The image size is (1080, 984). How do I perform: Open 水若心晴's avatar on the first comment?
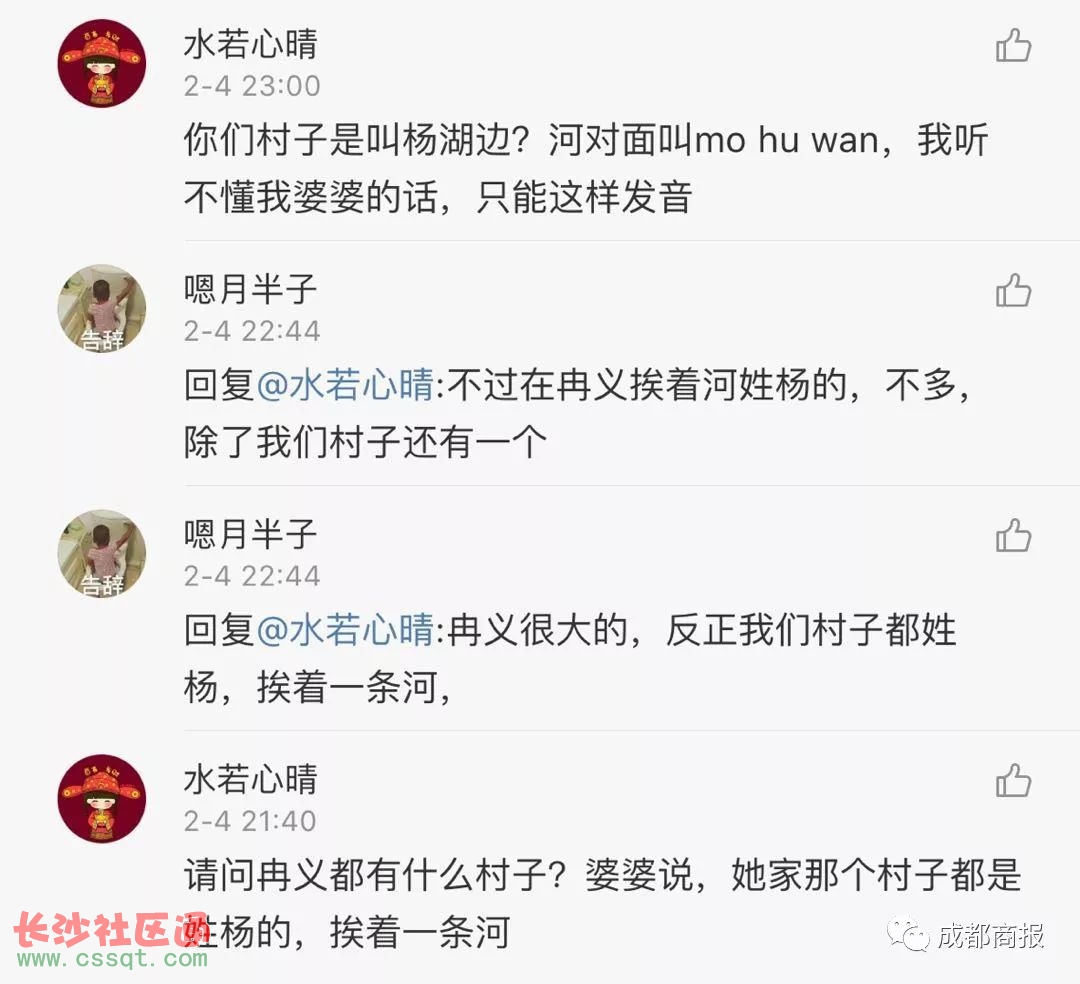coord(102,63)
